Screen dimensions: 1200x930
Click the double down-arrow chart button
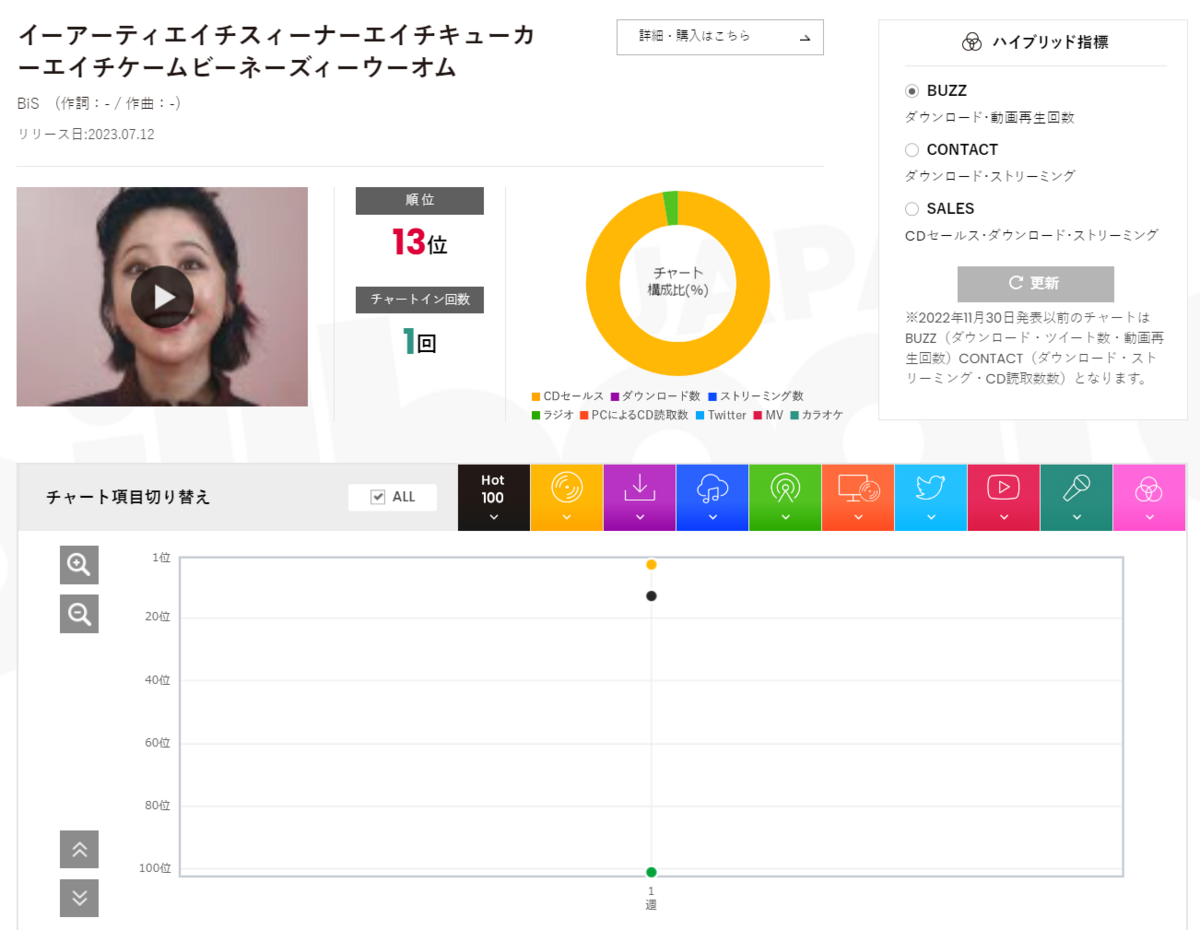coord(79,897)
